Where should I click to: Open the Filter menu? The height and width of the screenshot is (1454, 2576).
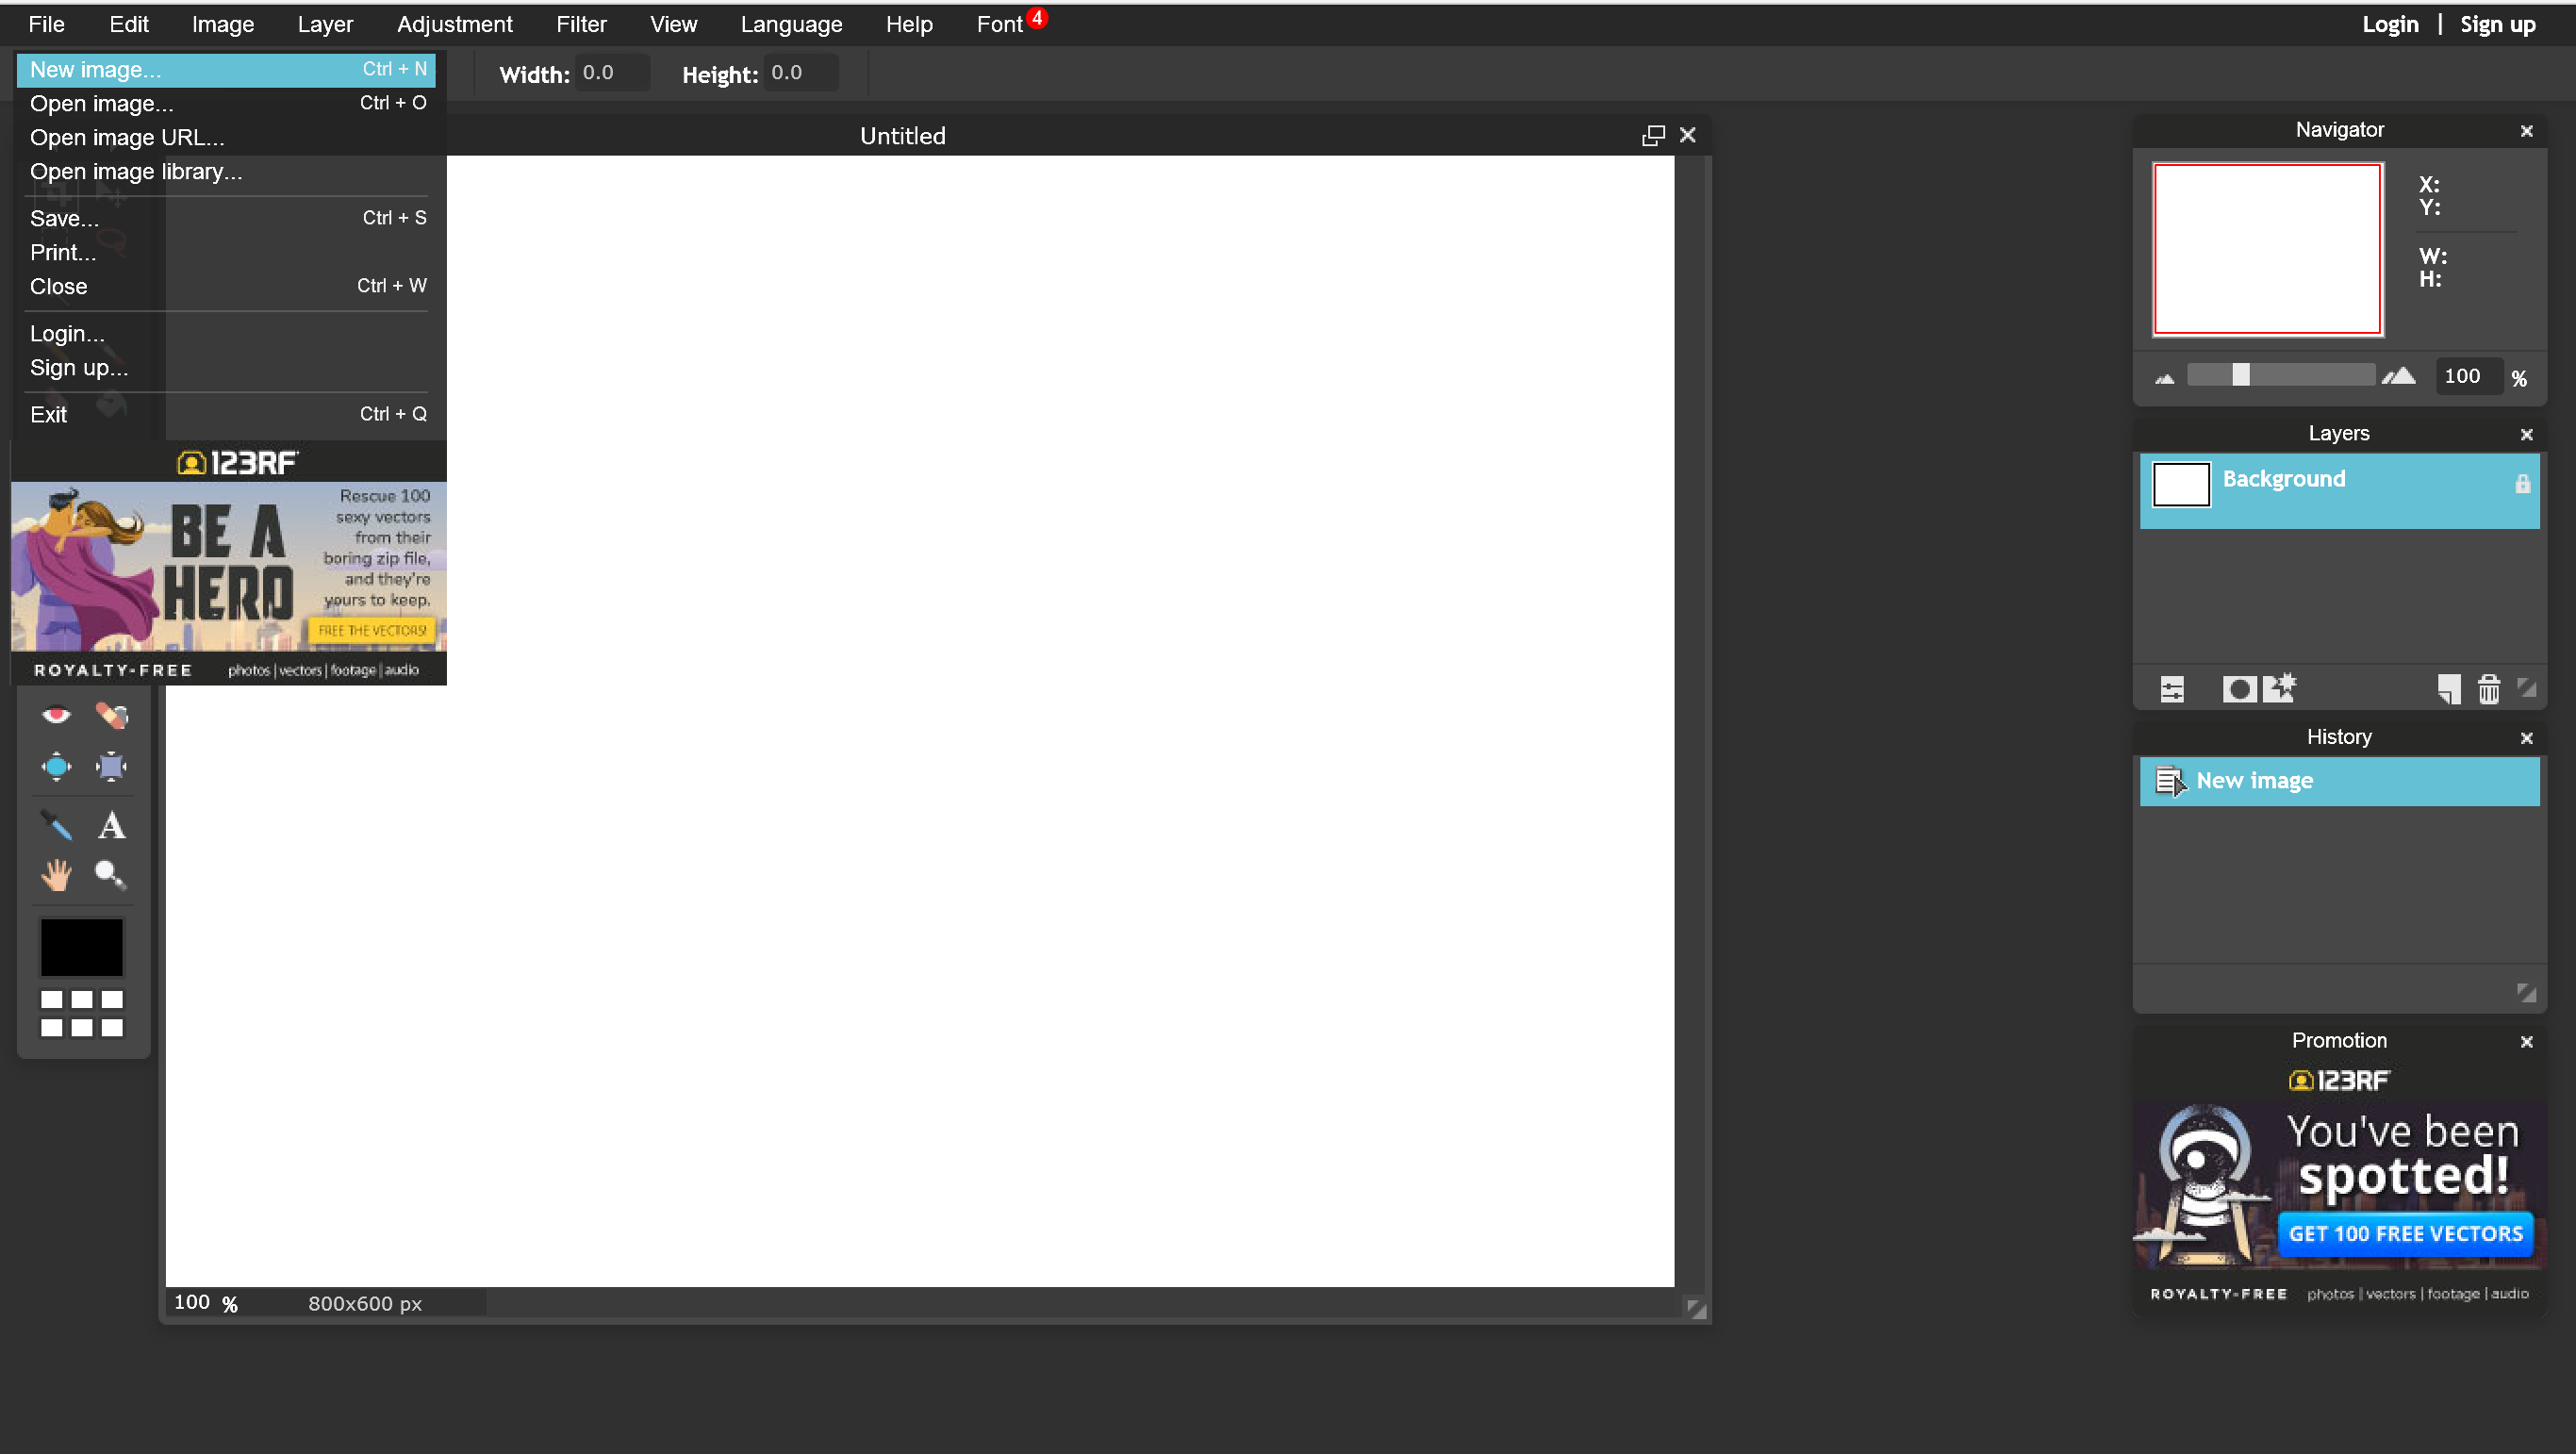click(581, 24)
